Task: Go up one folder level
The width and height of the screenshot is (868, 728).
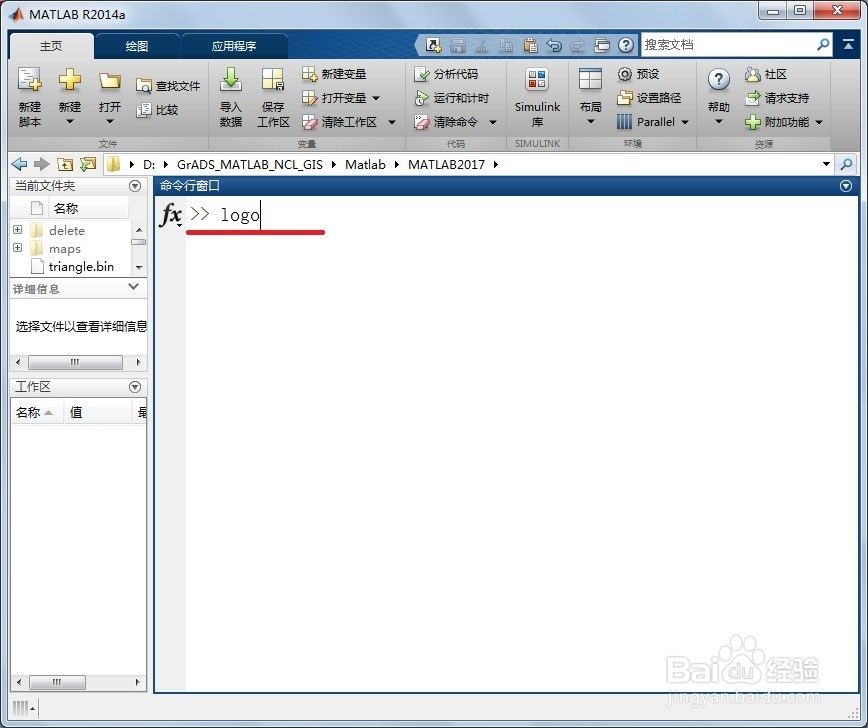Action: click(x=65, y=164)
